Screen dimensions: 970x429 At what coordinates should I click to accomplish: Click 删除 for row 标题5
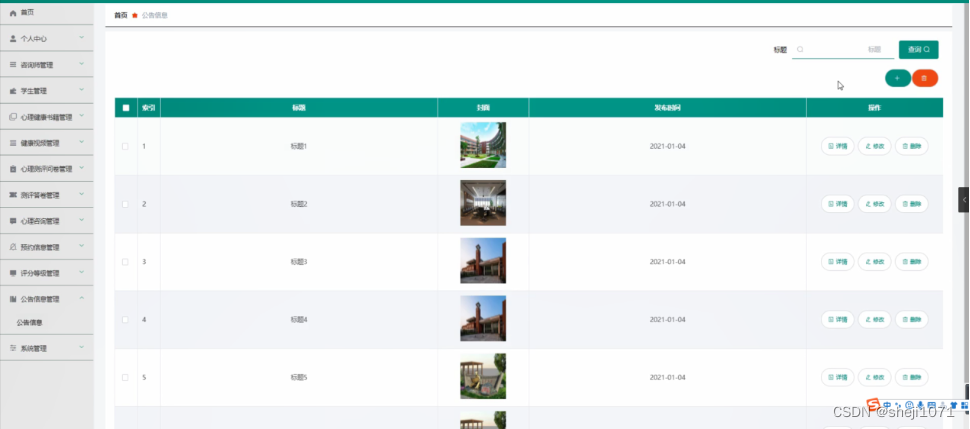pyautogui.click(x=912, y=377)
